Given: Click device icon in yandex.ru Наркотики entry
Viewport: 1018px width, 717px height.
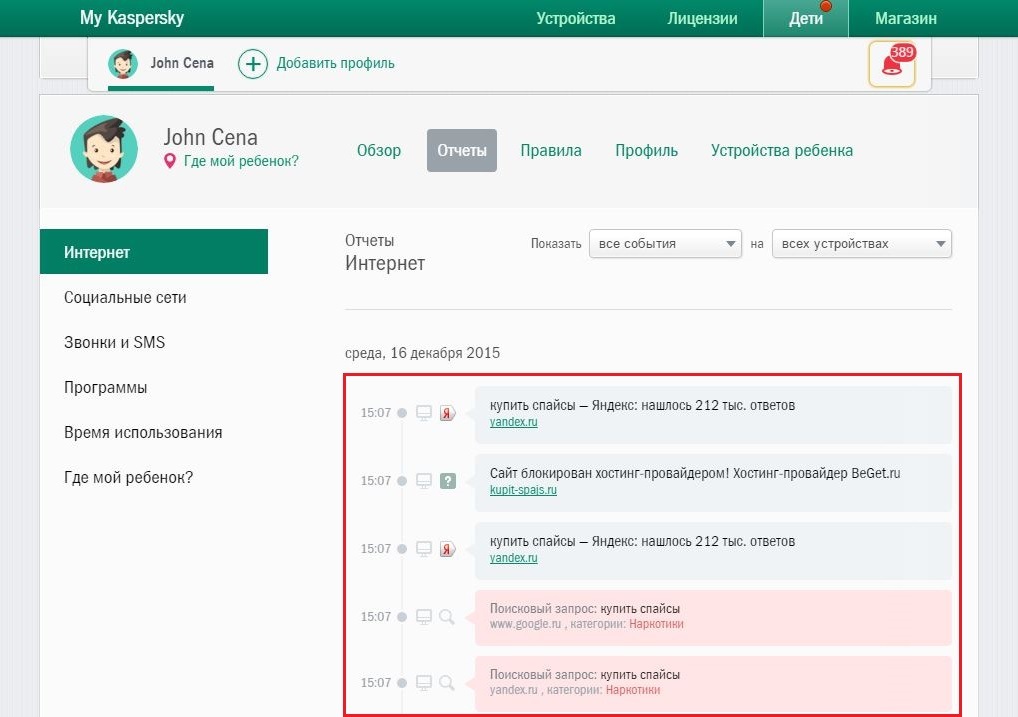Looking at the screenshot, I should pos(424,683).
